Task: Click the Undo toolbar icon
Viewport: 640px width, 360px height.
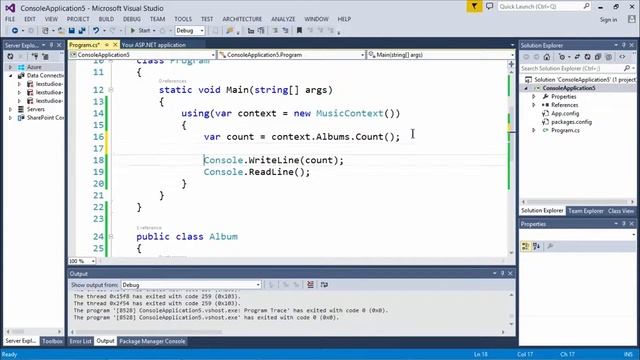Action: point(96,31)
